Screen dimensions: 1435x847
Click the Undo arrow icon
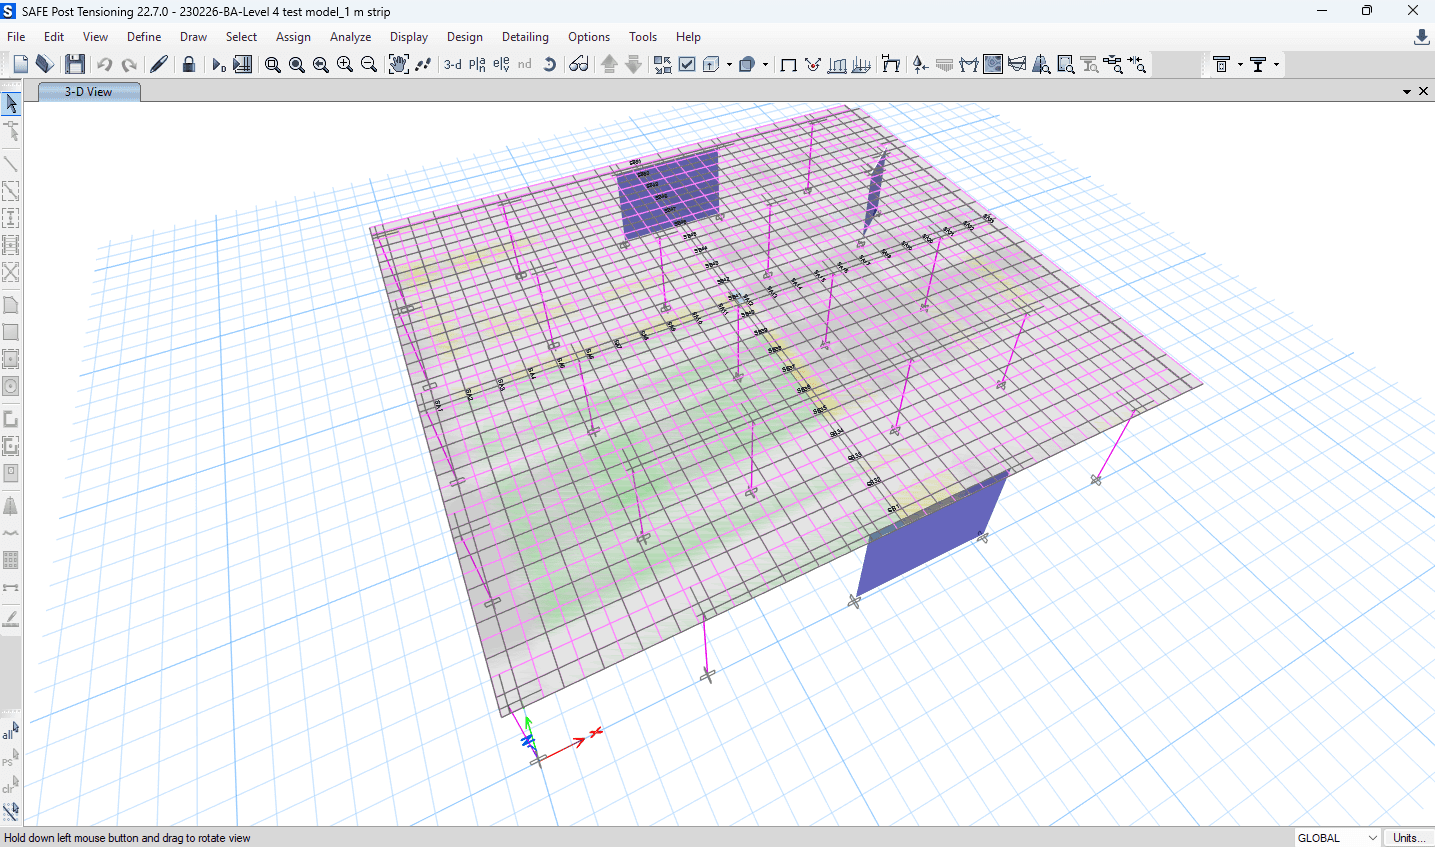tap(104, 64)
